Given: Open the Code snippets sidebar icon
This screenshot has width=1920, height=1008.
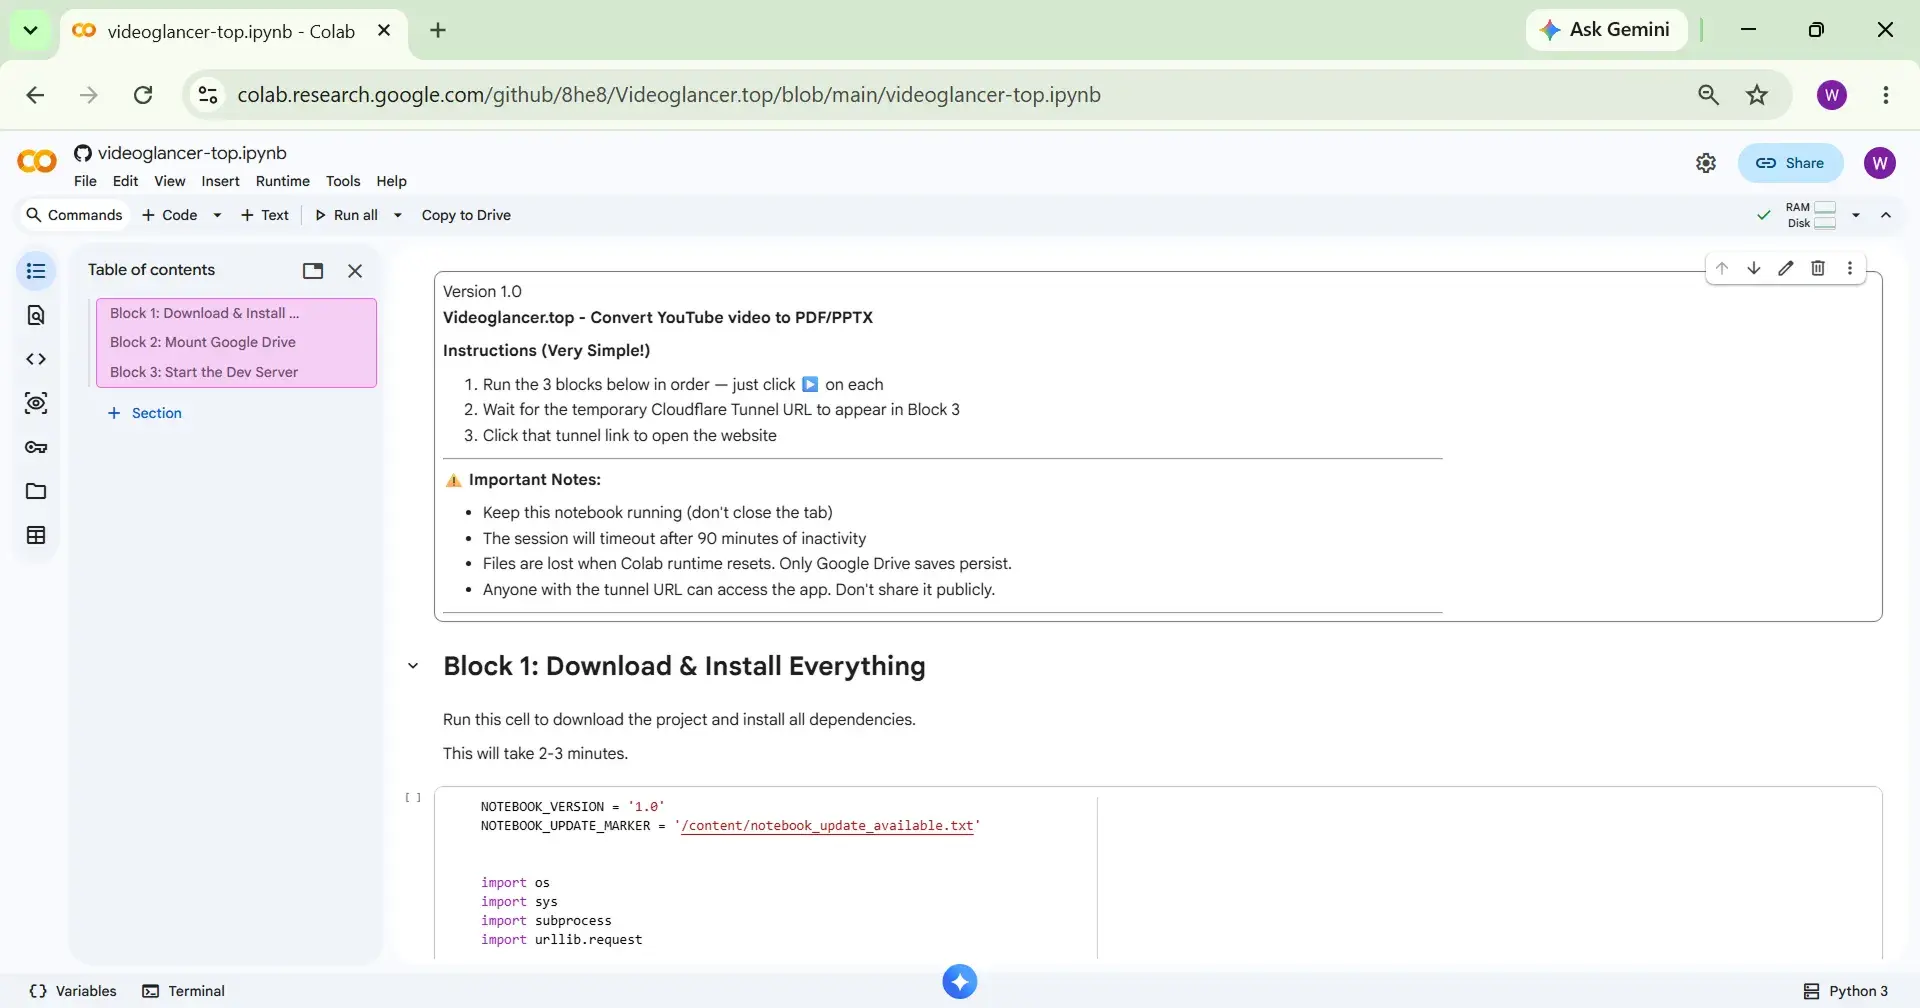Looking at the screenshot, I should (x=36, y=359).
